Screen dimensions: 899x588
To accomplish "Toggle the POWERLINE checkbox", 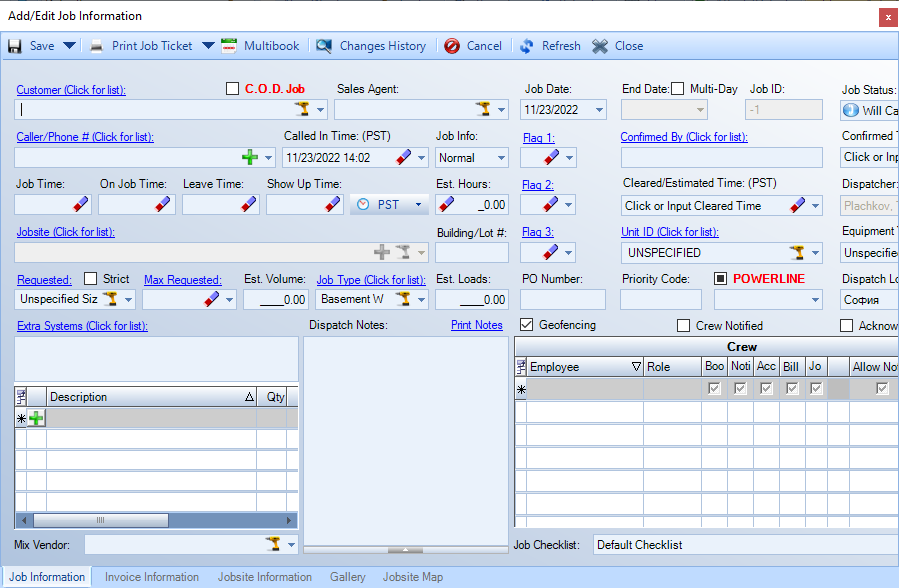I will point(720,279).
